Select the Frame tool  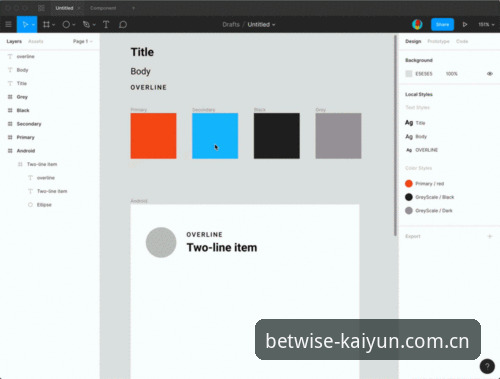(x=46, y=24)
